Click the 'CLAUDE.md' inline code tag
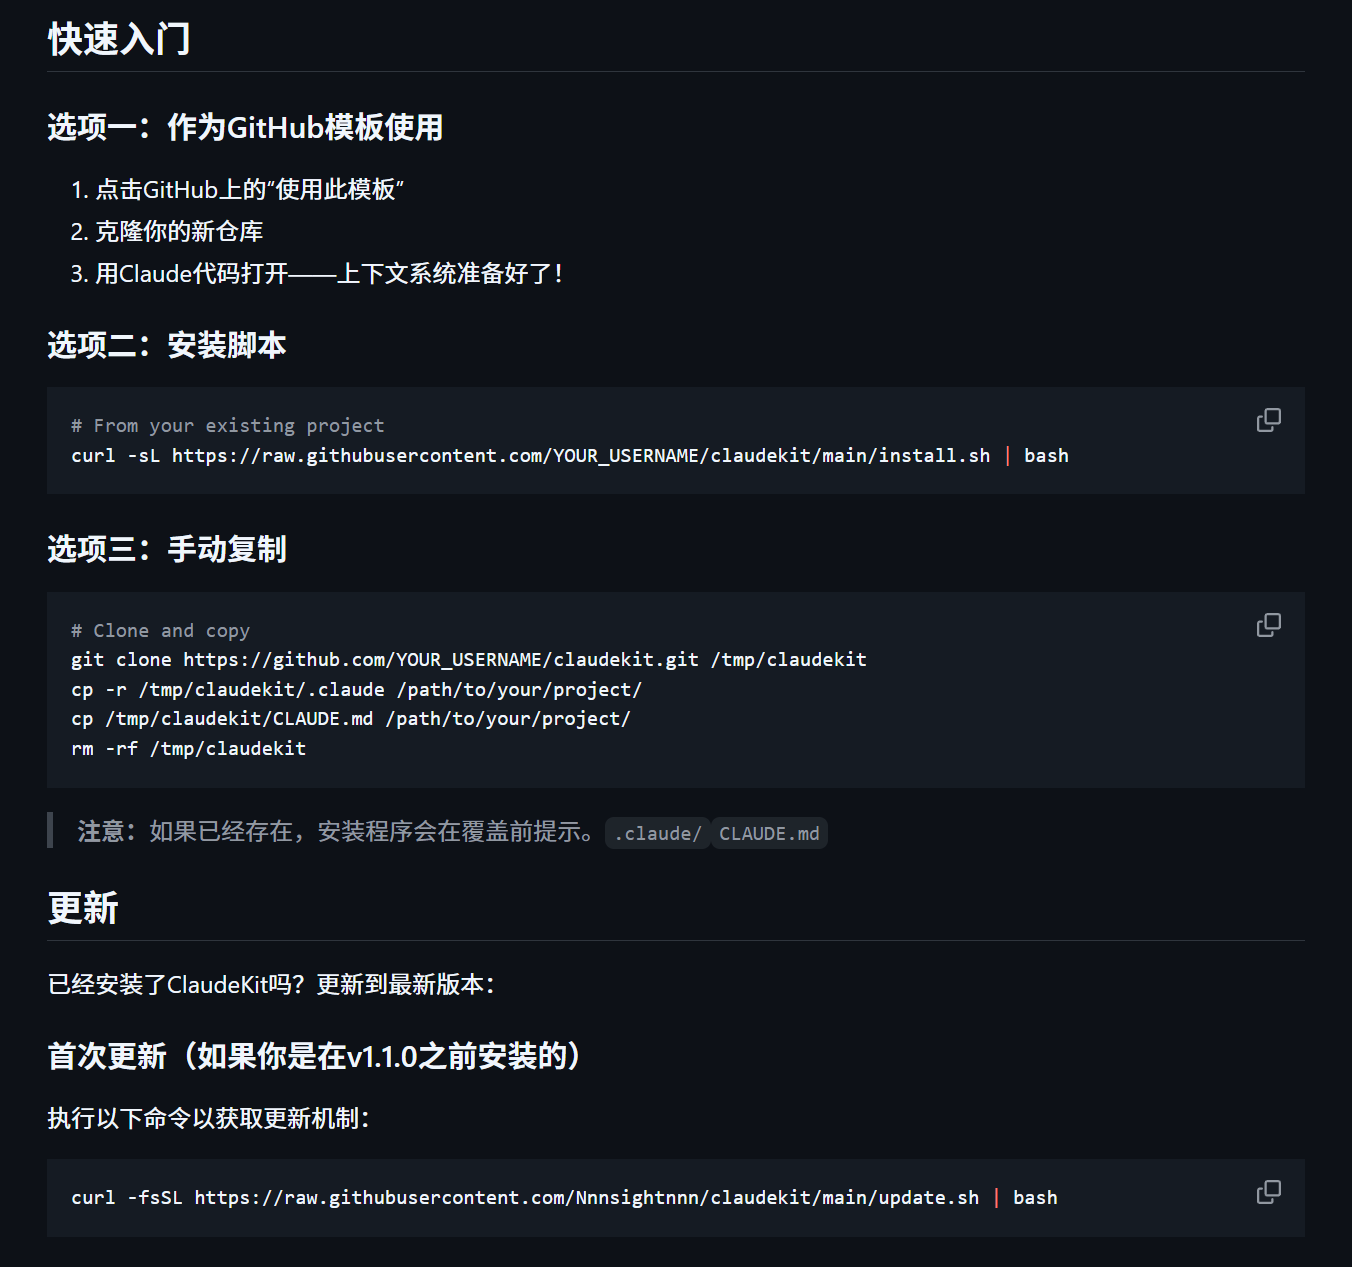The width and height of the screenshot is (1352, 1267). click(769, 834)
